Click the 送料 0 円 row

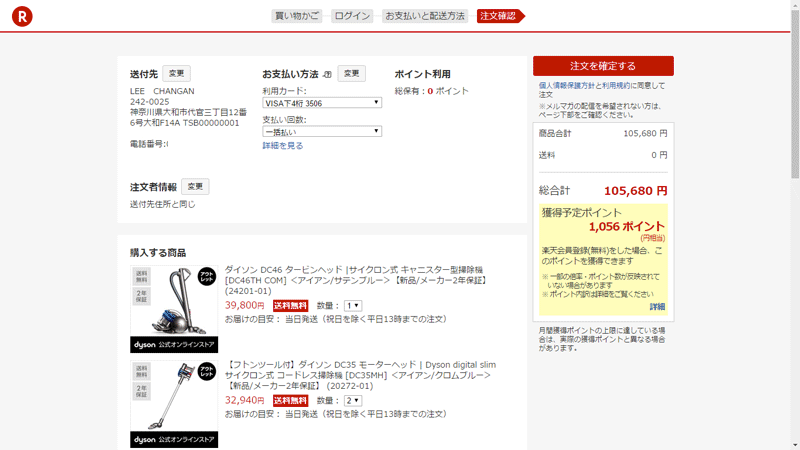[x=603, y=155]
